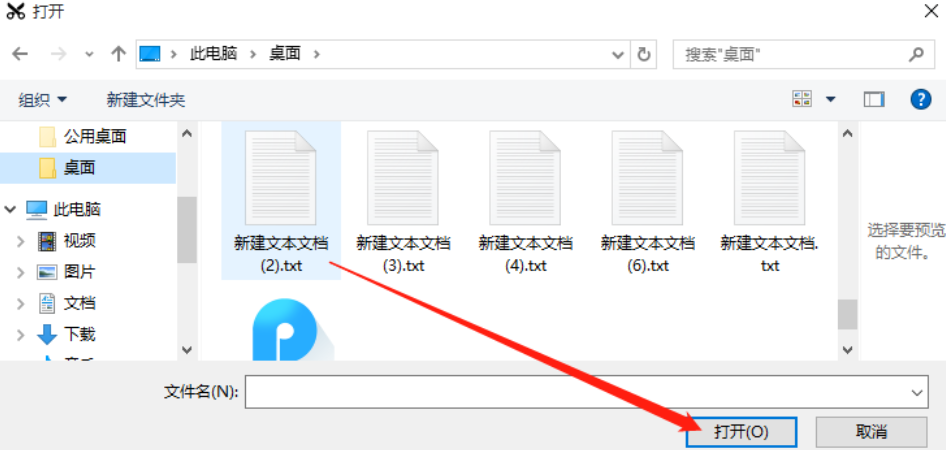Open the 文件名 dropdown arrow
Screen dimensions: 946x450
coord(917,392)
